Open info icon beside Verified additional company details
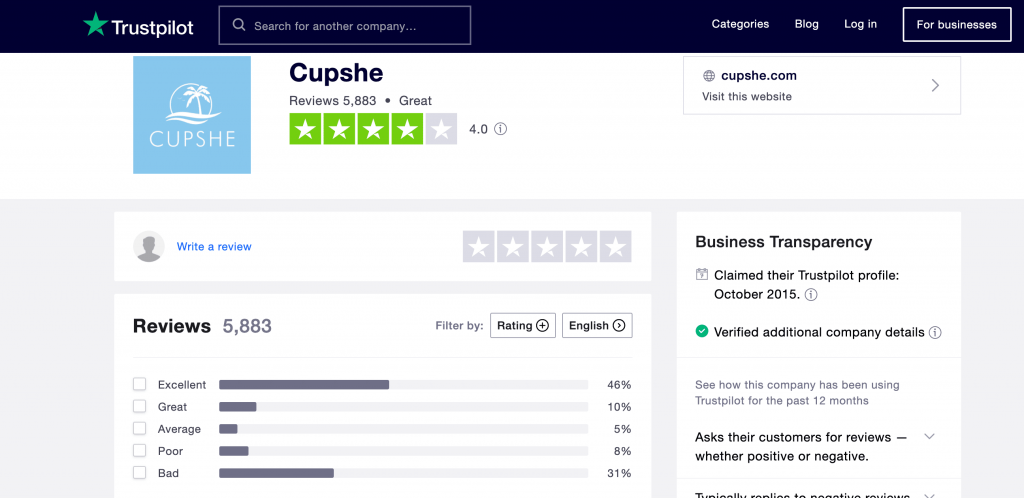1024x498 pixels. pyautogui.click(x=935, y=332)
